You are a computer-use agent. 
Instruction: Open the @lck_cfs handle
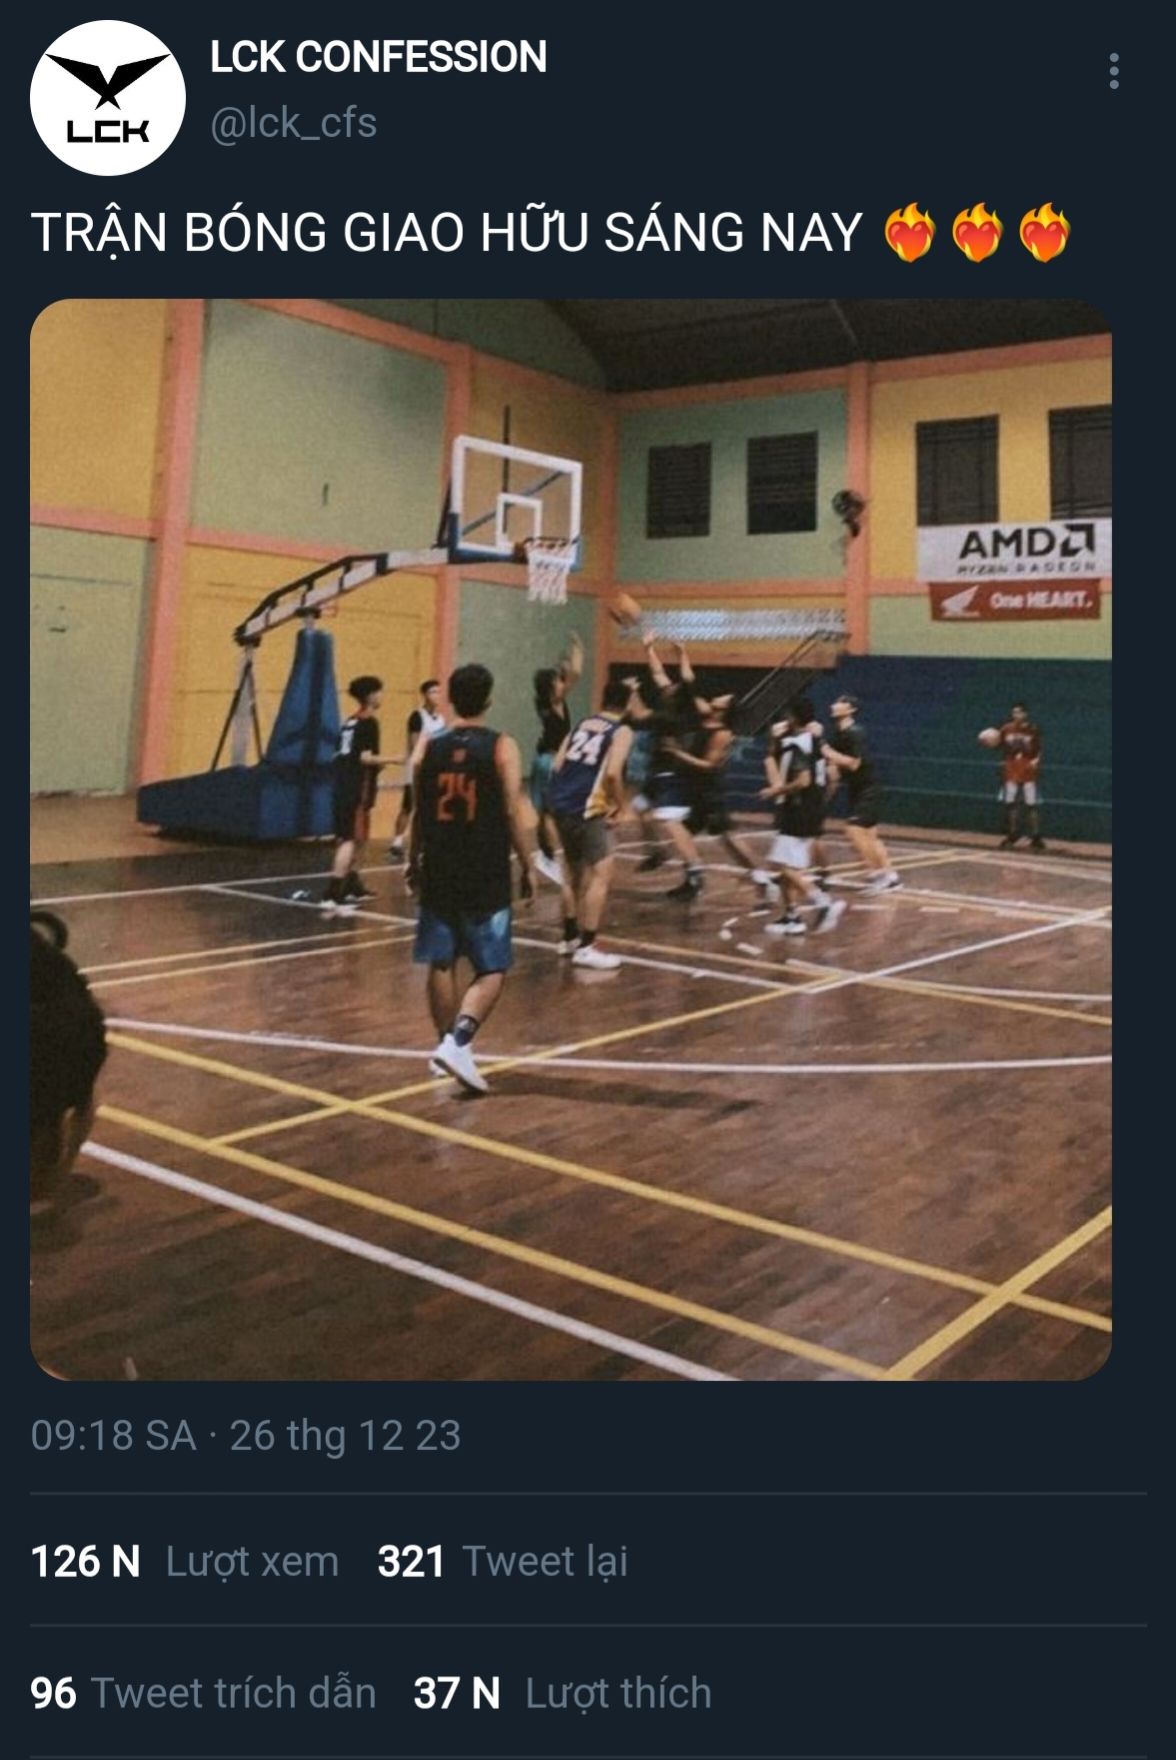(294, 123)
